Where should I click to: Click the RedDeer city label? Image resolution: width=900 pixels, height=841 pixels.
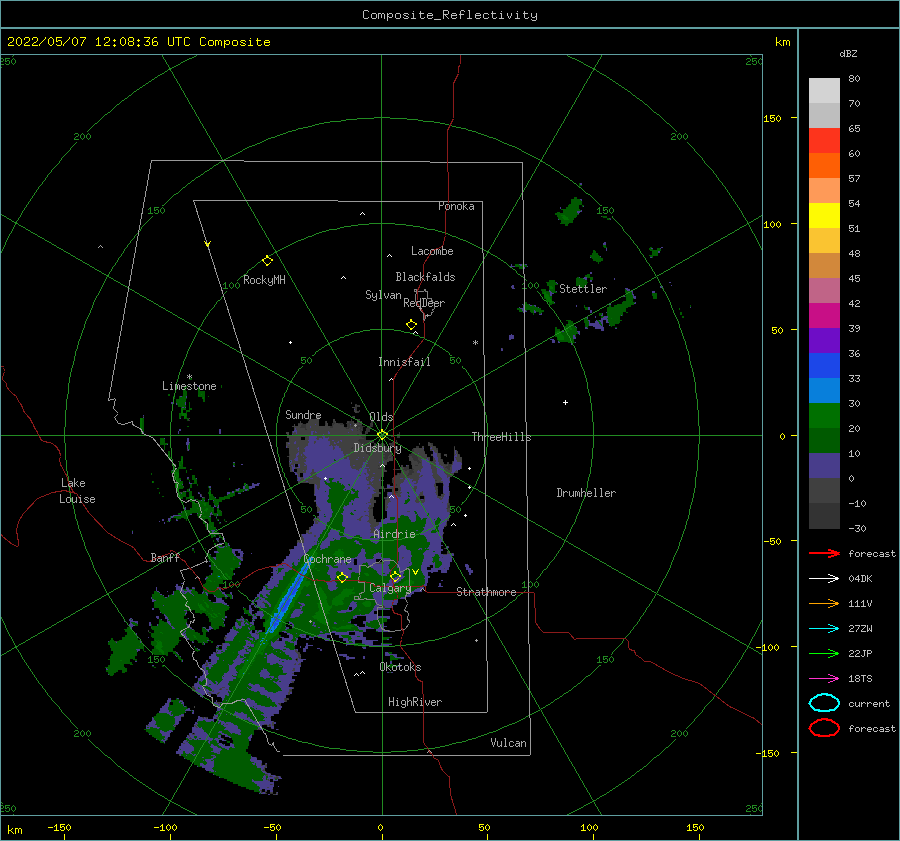(424, 303)
